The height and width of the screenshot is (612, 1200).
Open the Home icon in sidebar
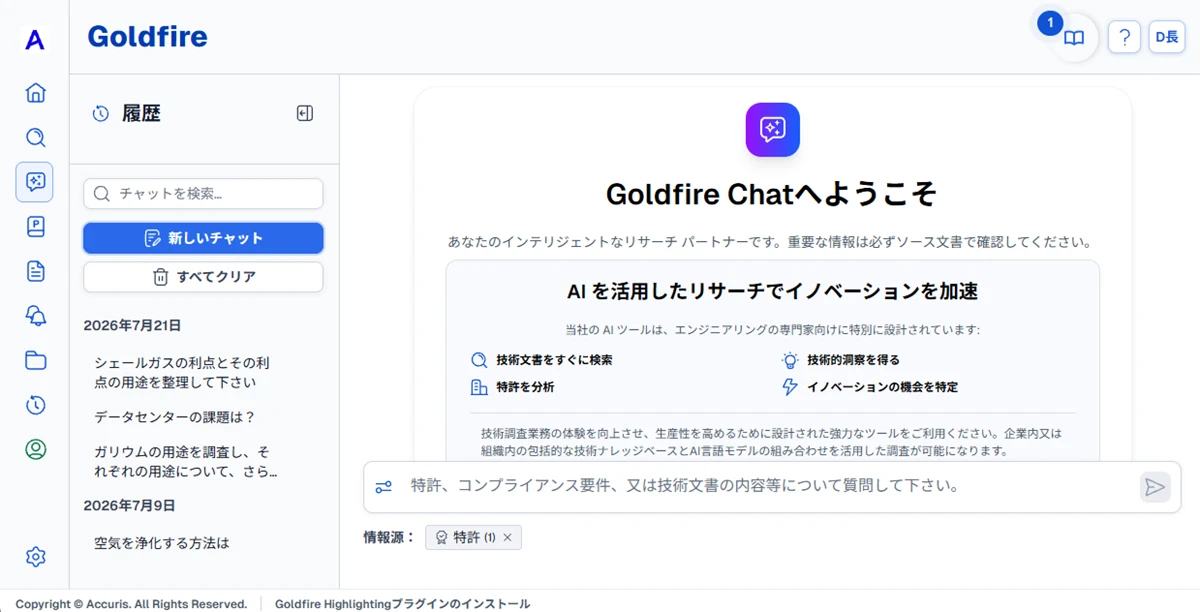35,93
